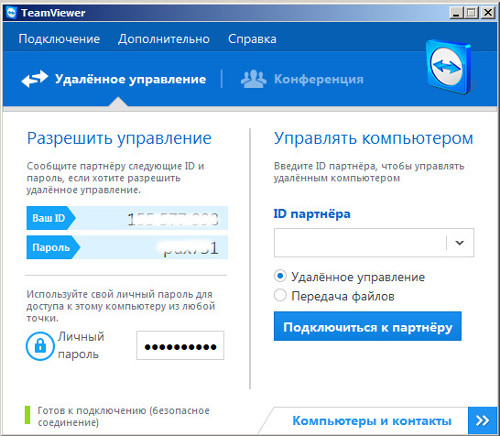
Task: Click the large TeamViewer logo
Action: [x=449, y=67]
